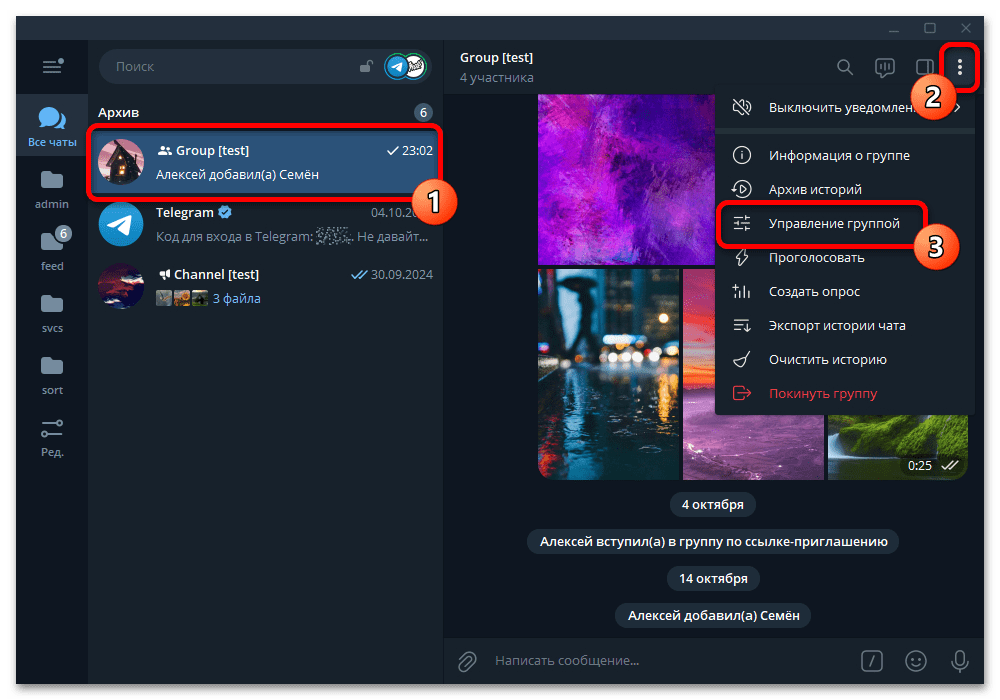Viewport: 1000px width, 700px height.
Task: Click the archive icon next to Архив историй
Action: 742,189
